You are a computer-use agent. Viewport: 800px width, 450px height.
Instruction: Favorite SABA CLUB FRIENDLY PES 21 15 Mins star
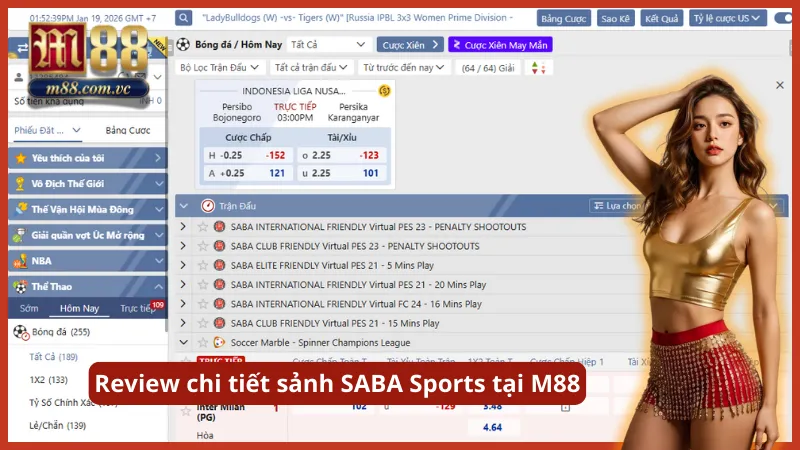pyautogui.click(x=203, y=323)
